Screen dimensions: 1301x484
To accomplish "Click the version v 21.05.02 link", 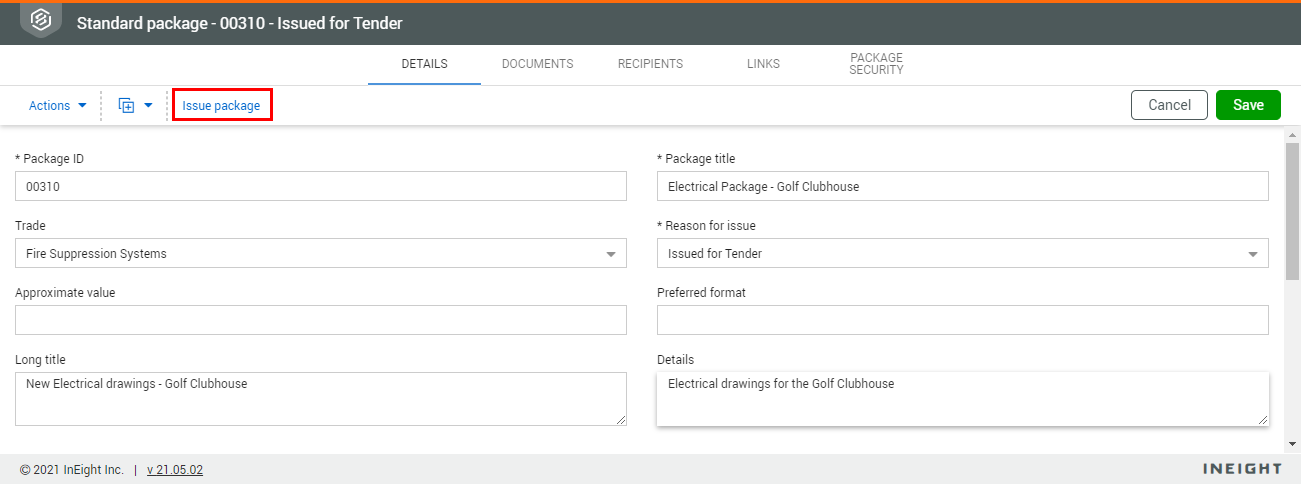I will click(x=175, y=470).
